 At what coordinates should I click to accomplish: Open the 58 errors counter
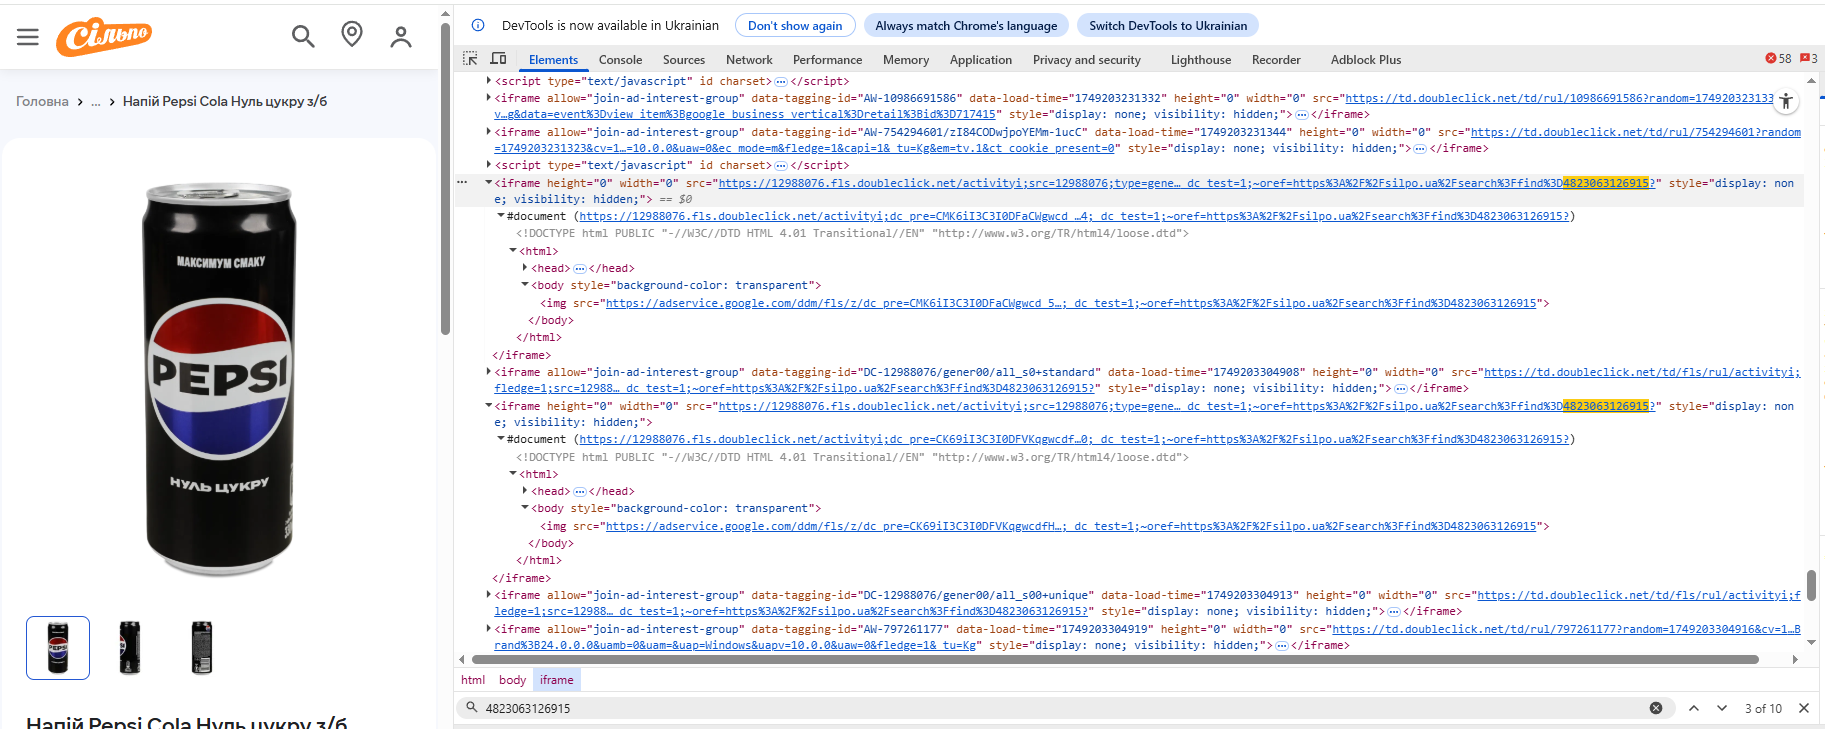coord(1778,59)
